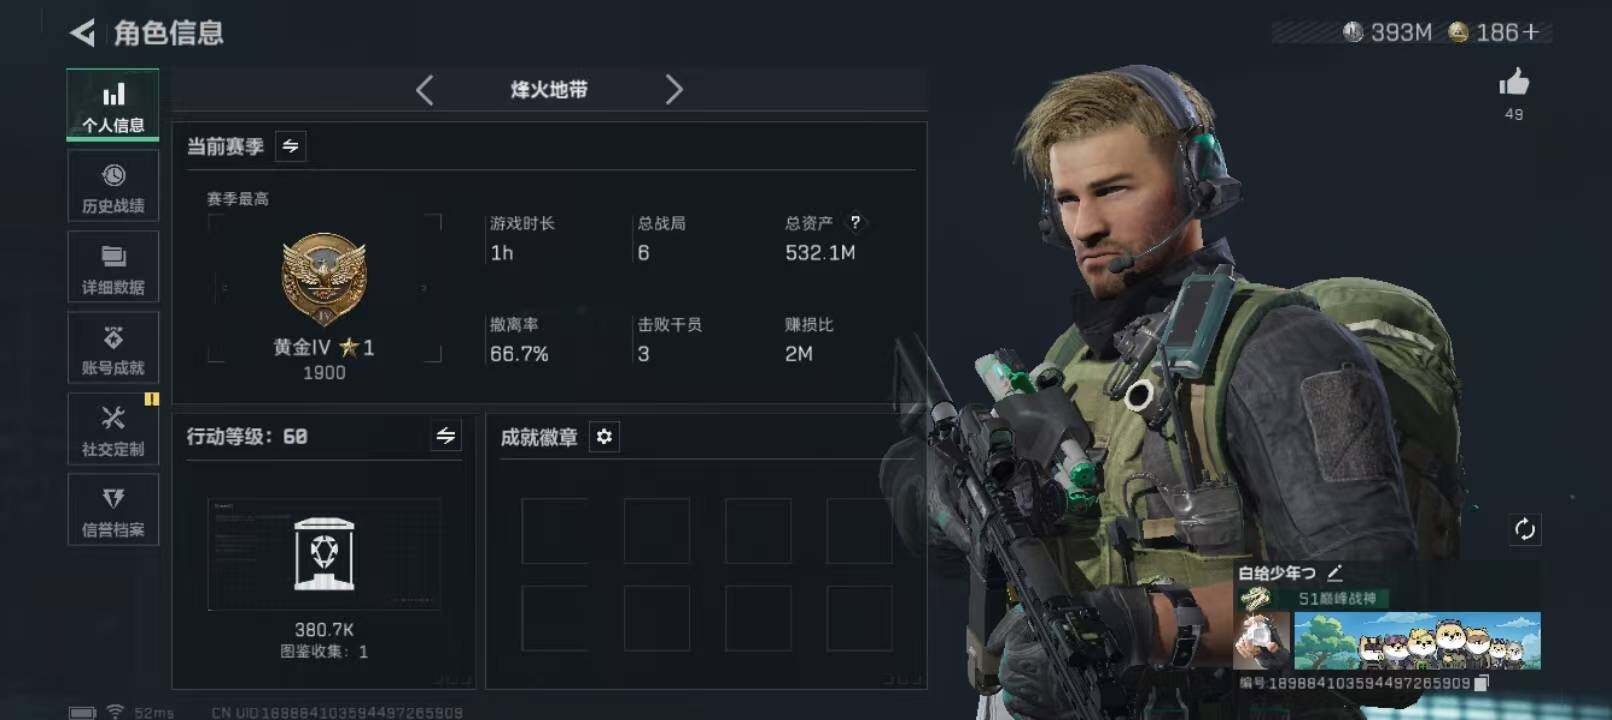Switch to previous mode with left chevron
The height and width of the screenshot is (720, 1612).
tap(425, 90)
